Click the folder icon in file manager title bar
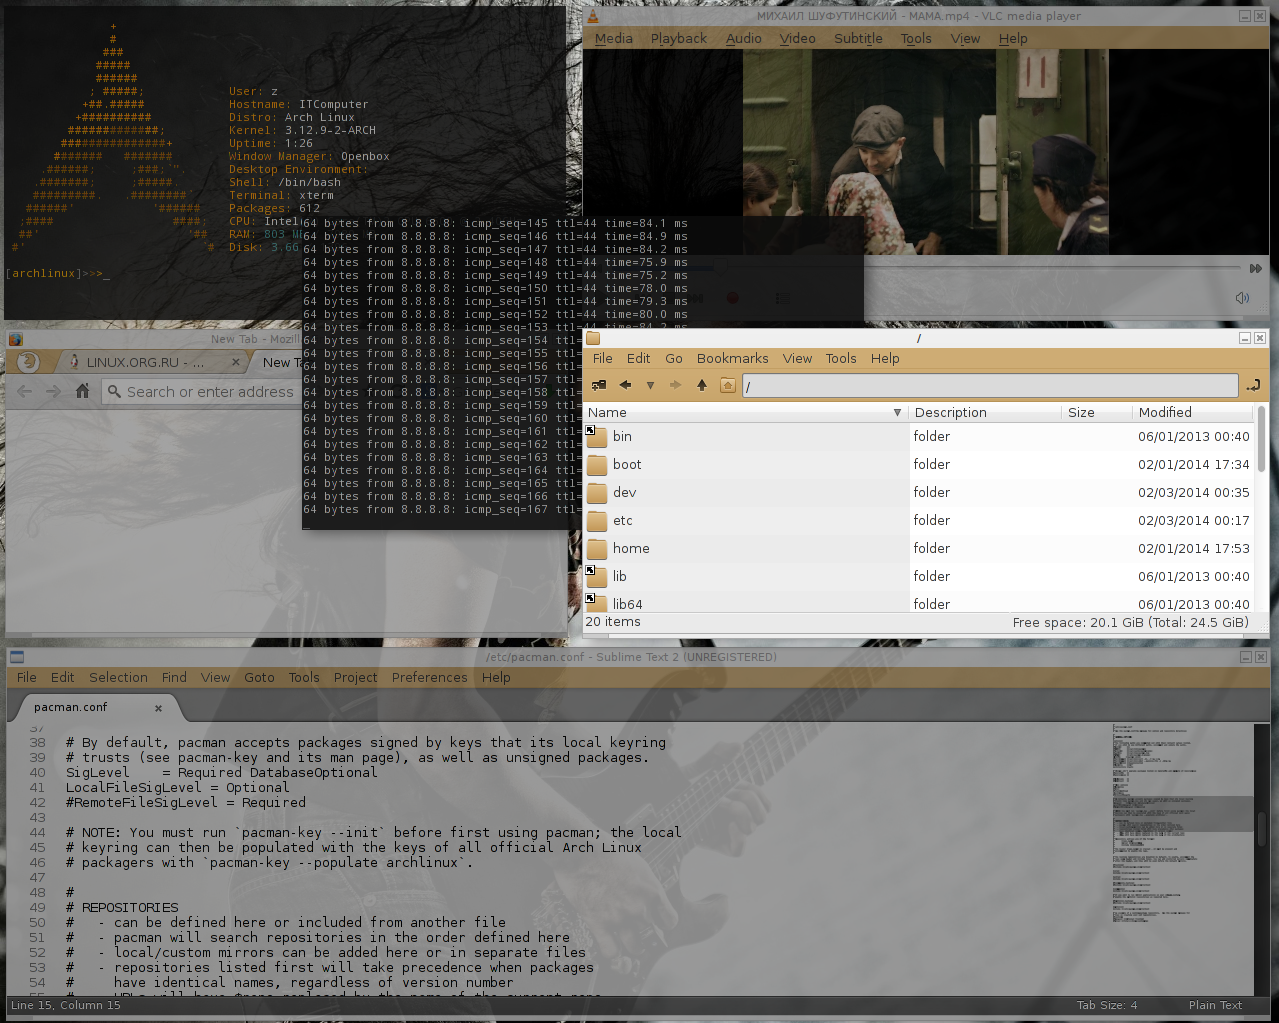Image resolution: width=1279 pixels, height=1023 pixels. (593, 339)
